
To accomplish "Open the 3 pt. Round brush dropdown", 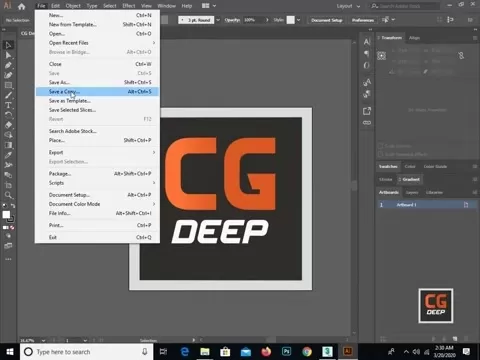I will [218, 20].
